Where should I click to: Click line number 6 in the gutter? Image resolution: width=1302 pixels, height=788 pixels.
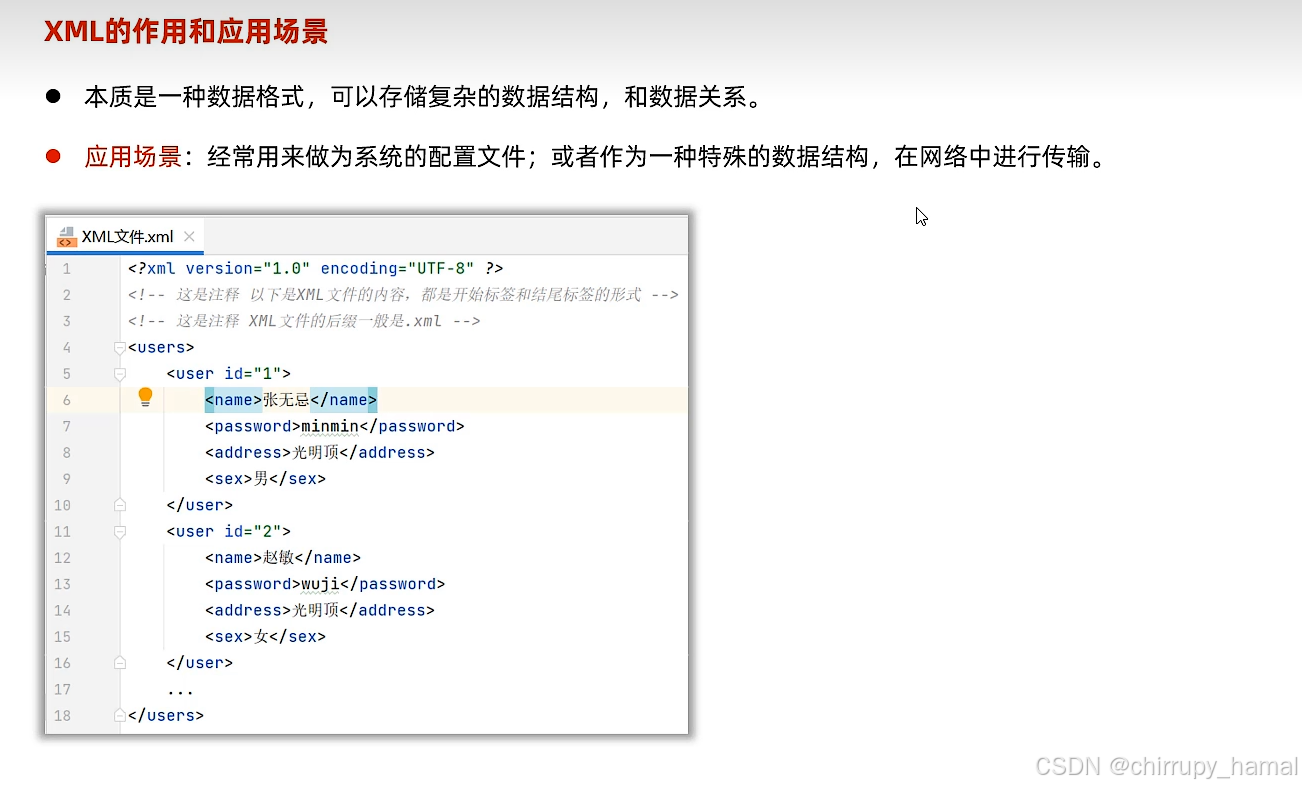tap(66, 400)
